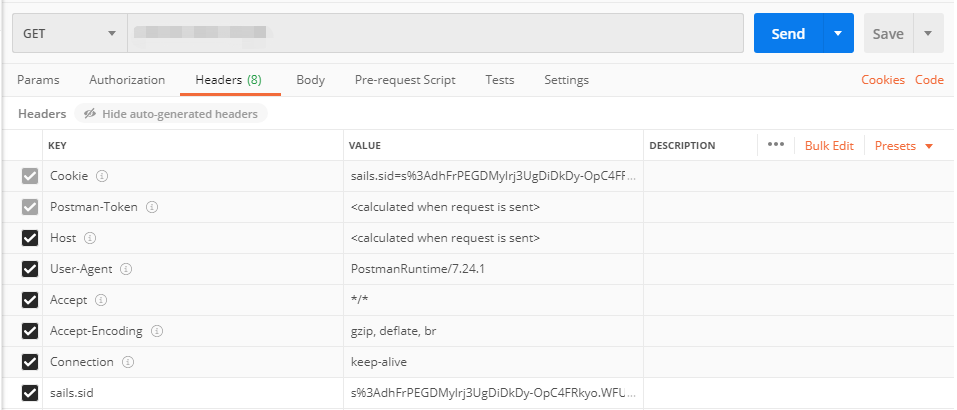Click the Bulk Edit link

point(829,146)
